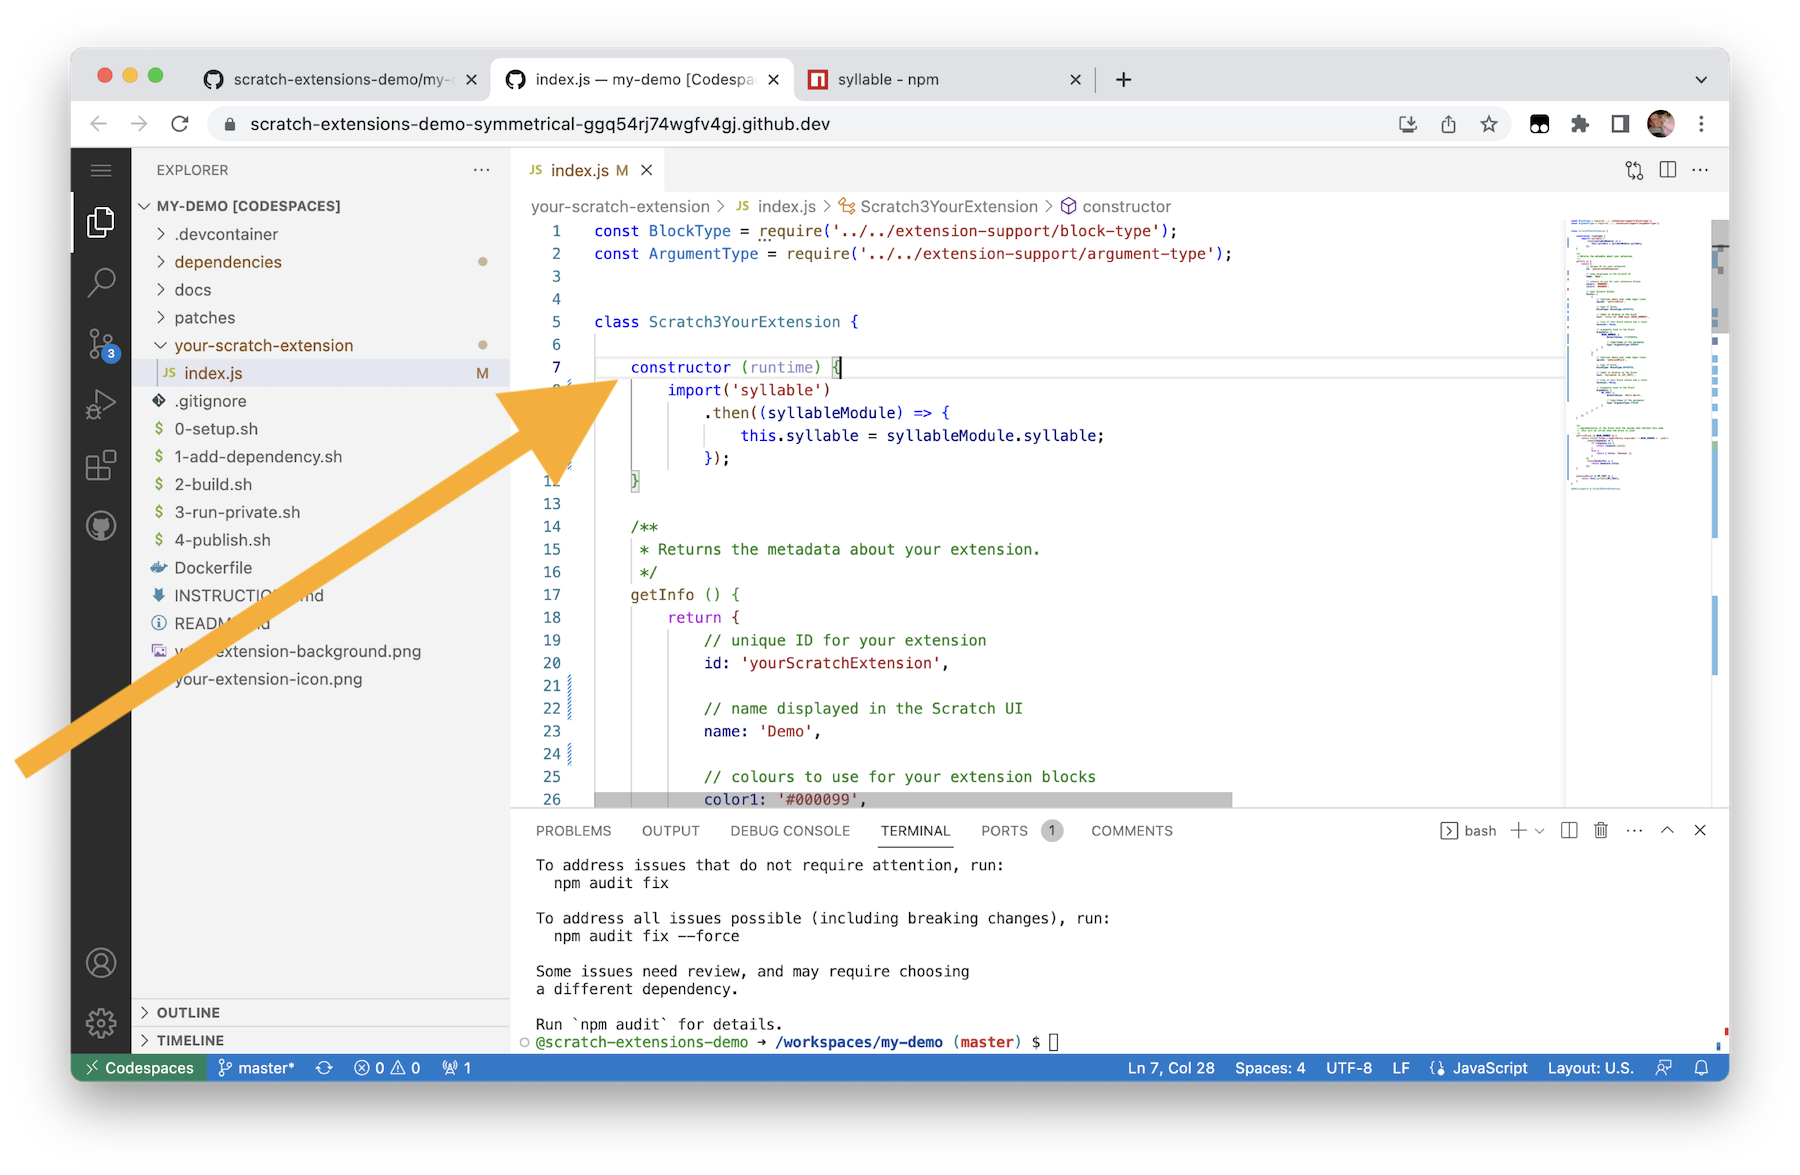The height and width of the screenshot is (1175, 1800).
Task: Maximize the panel with the chevron icon
Action: [x=1666, y=830]
